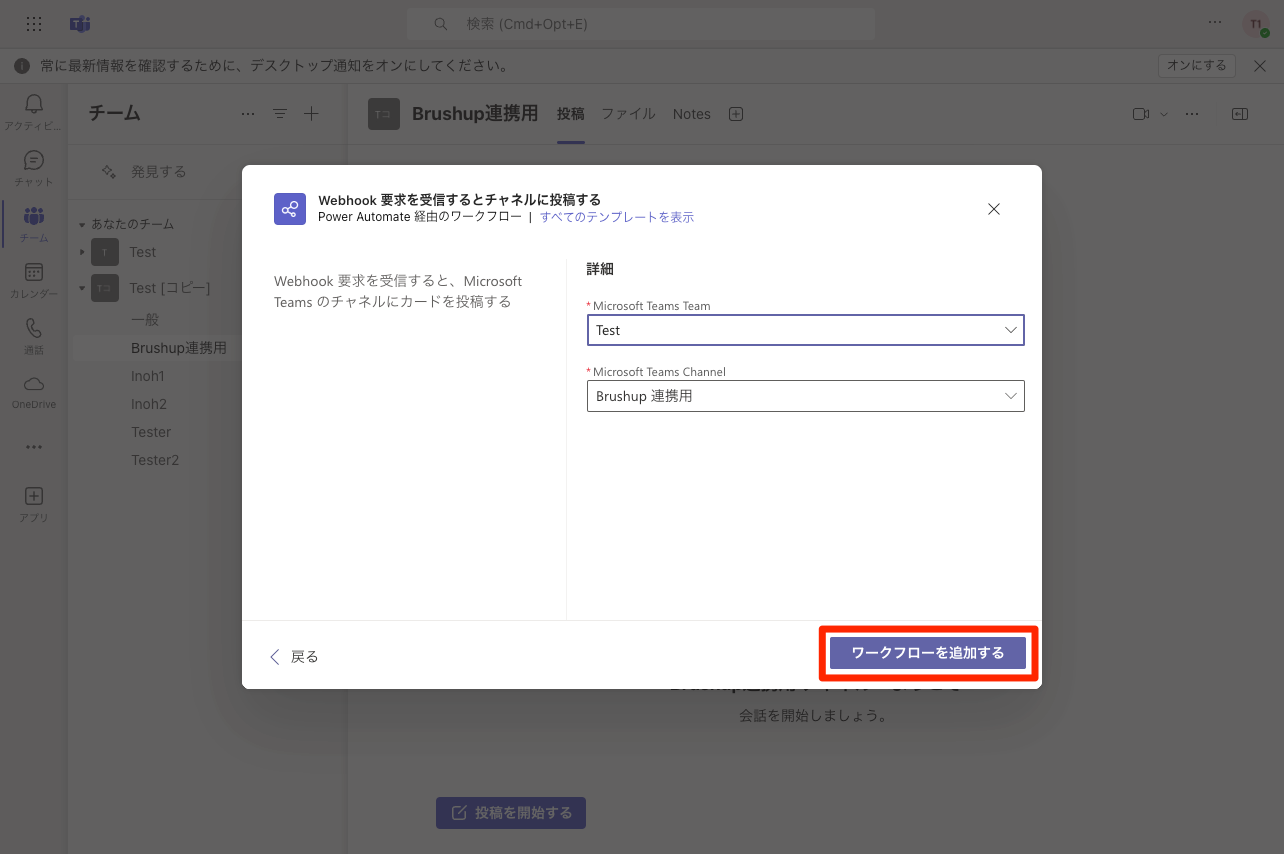Click the add tab plus icon

tap(736, 114)
